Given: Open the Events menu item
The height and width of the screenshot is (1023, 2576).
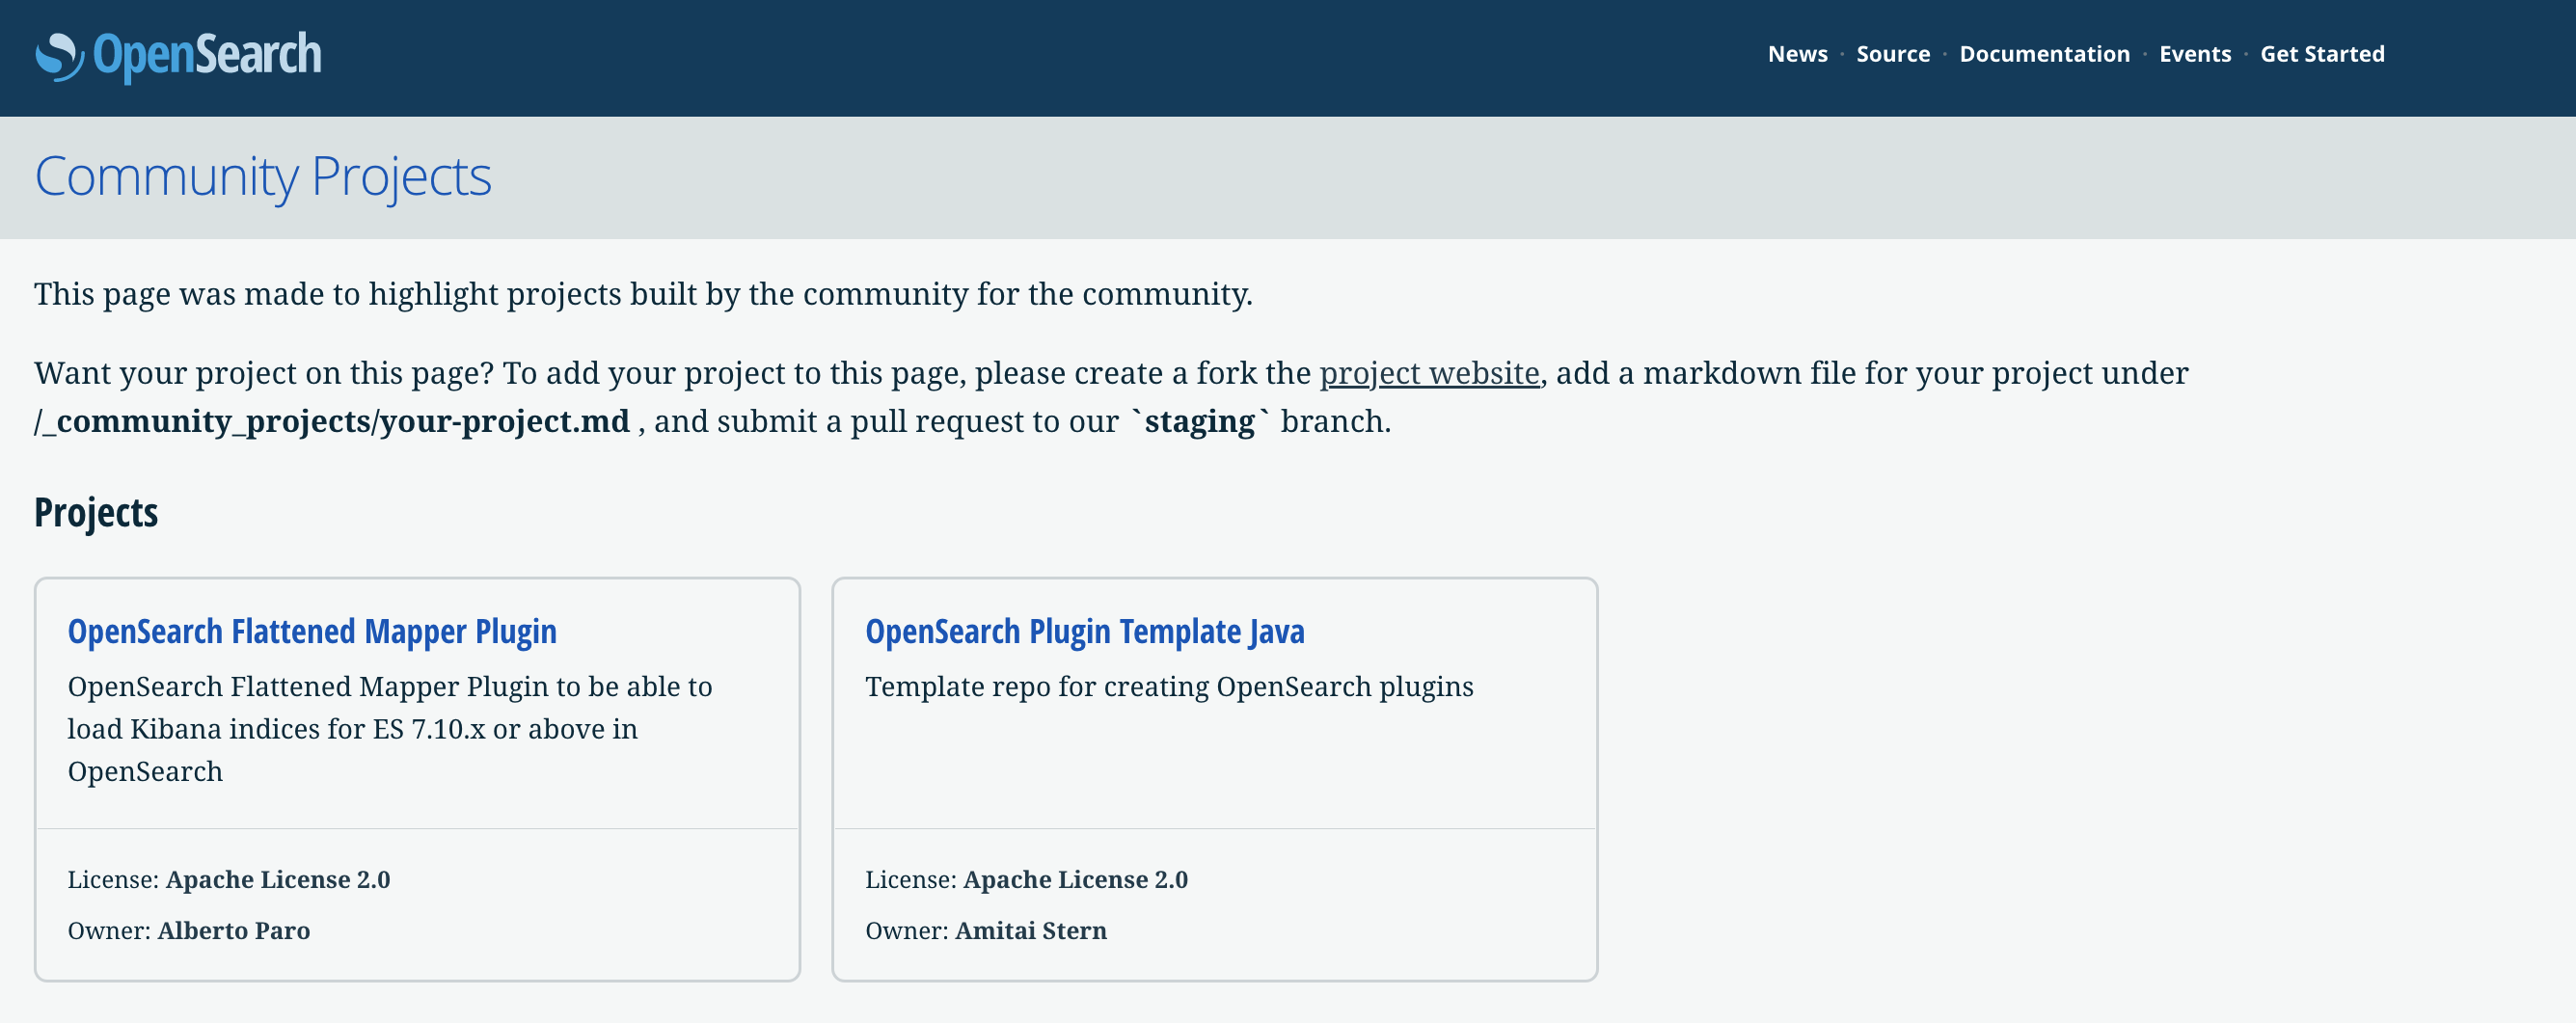Looking at the screenshot, I should point(2195,54).
